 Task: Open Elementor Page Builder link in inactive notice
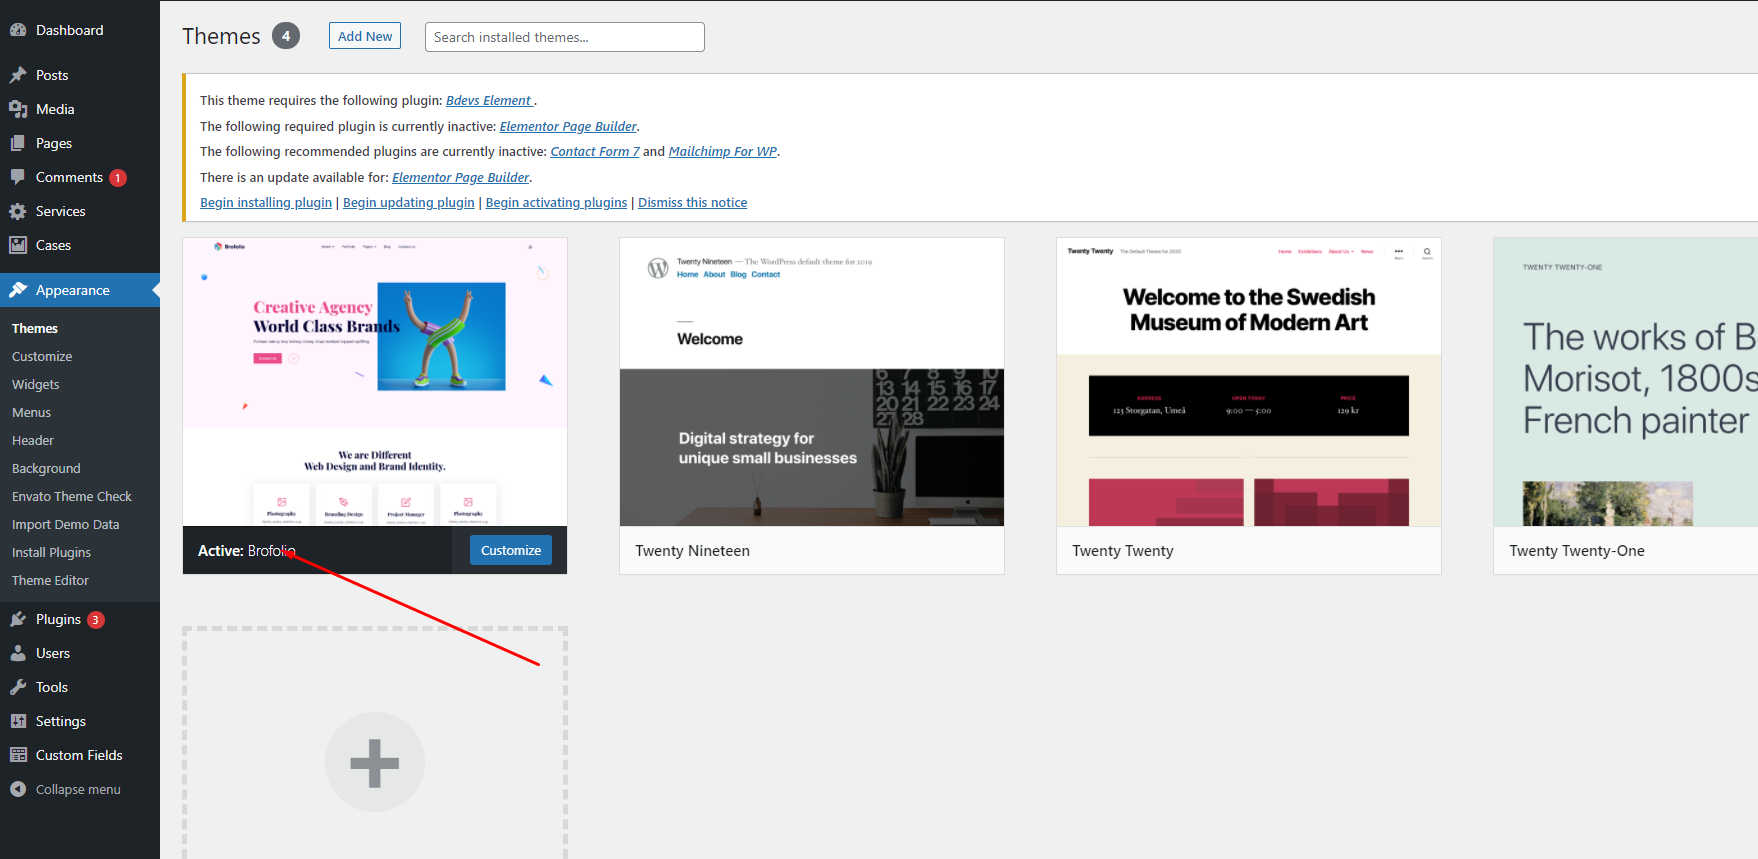pyautogui.click(x=568, y=126)
